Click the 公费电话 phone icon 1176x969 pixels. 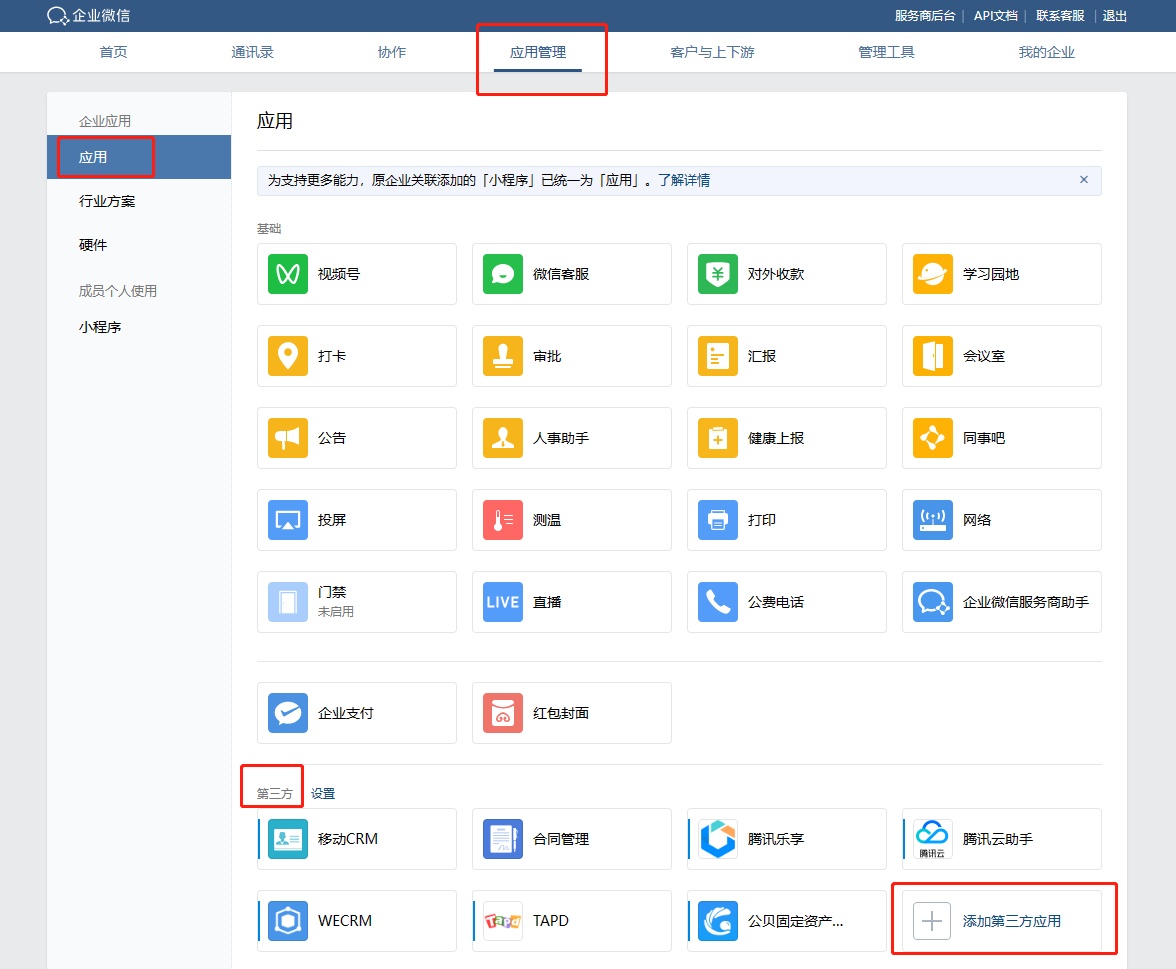pos(718,602)
